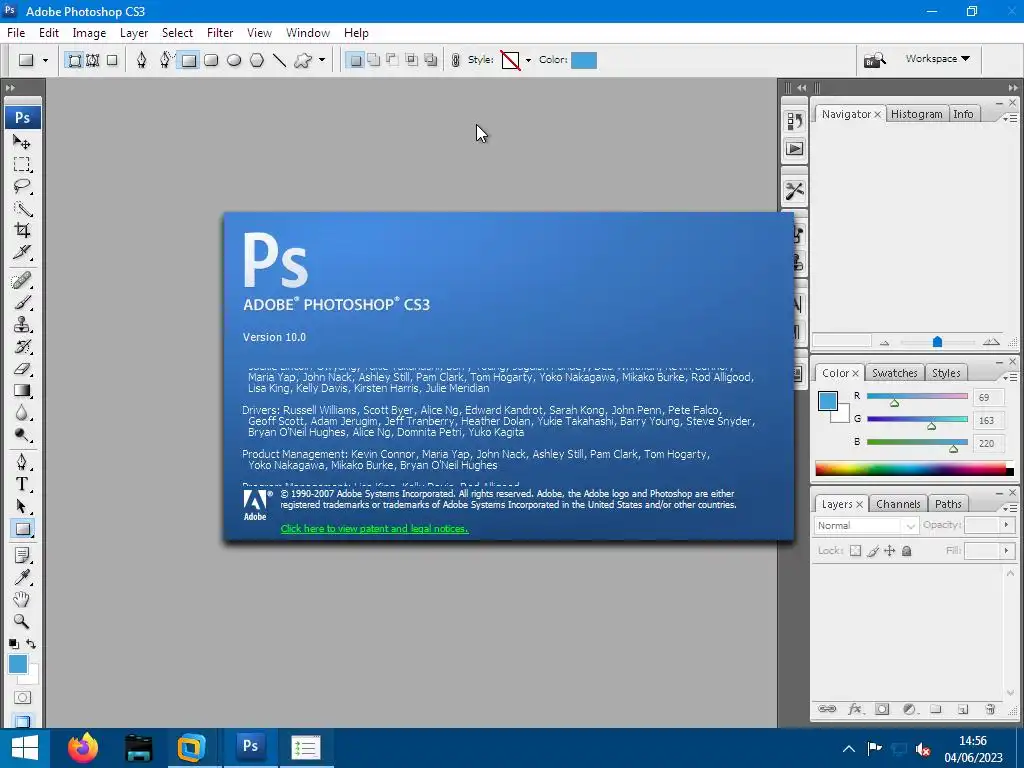The image size is (1024, 768).
Task: Click the R value input field
Action: click(x=989, y=397)
